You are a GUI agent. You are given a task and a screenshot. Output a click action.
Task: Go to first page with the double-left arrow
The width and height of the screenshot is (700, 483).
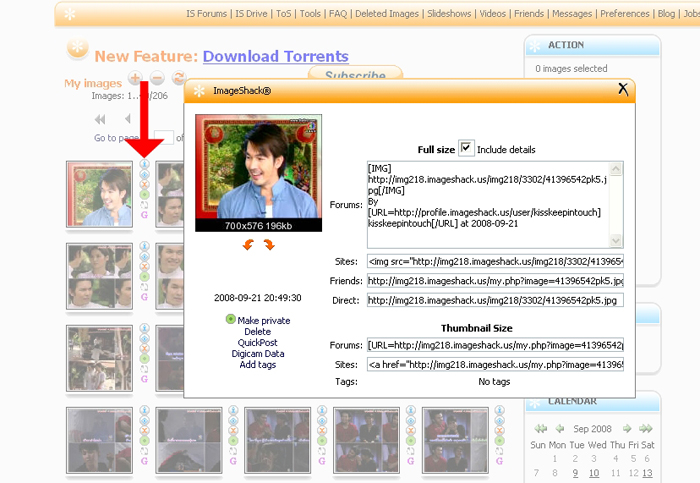(100, 119)
